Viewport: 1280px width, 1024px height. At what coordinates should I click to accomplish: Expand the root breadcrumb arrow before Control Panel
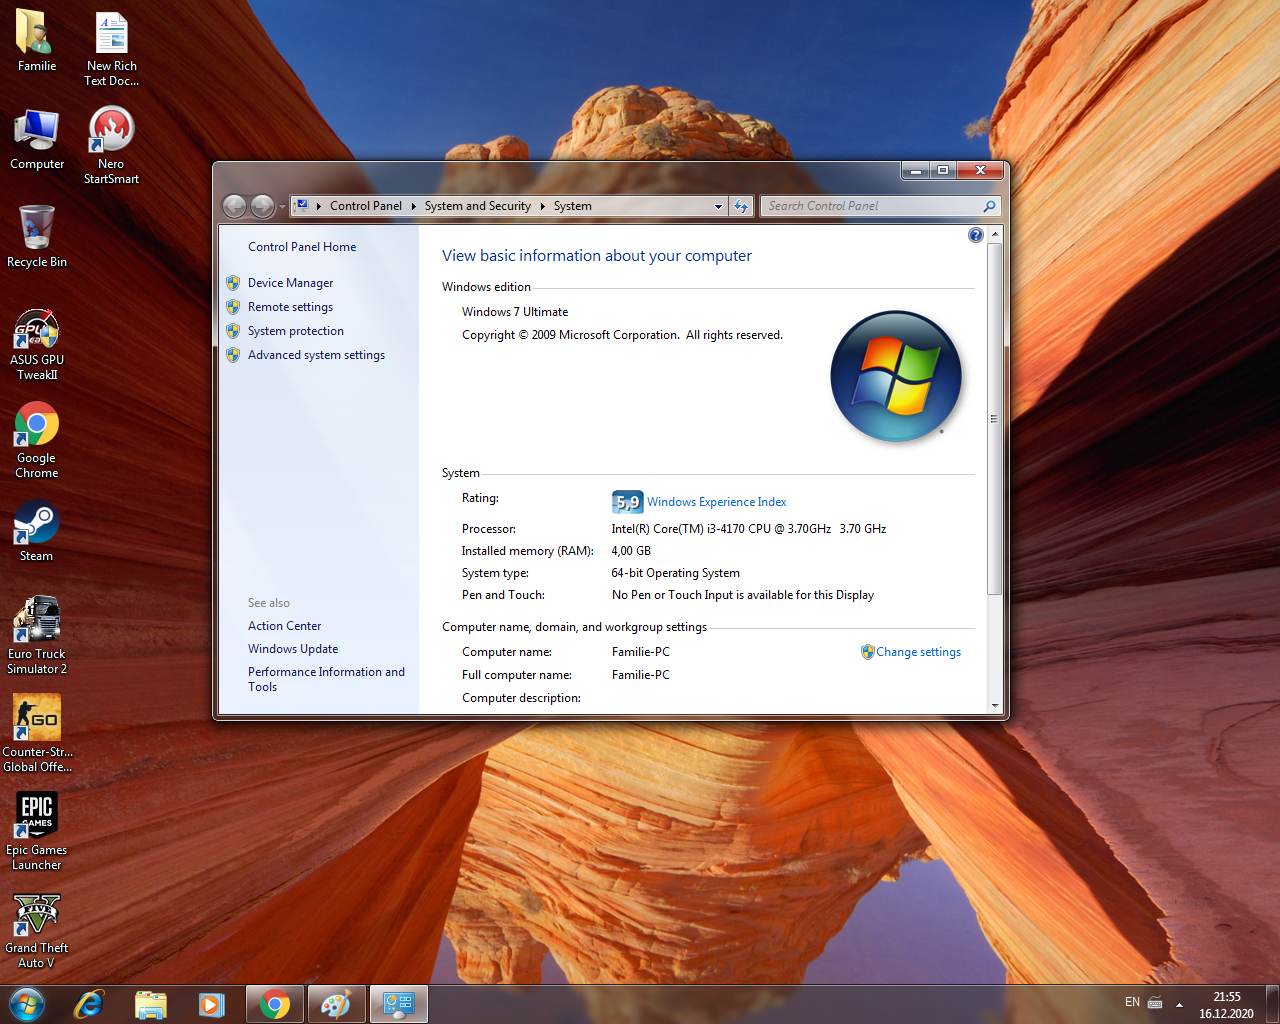click(x=318, y=206)
